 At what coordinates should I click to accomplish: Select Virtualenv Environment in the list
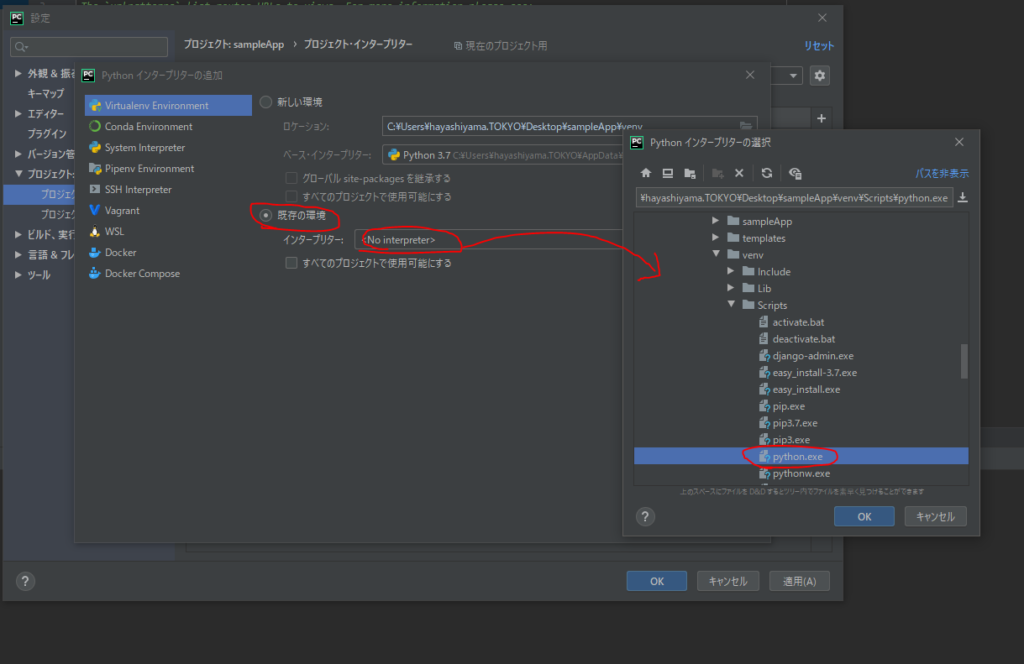(168, 105)
